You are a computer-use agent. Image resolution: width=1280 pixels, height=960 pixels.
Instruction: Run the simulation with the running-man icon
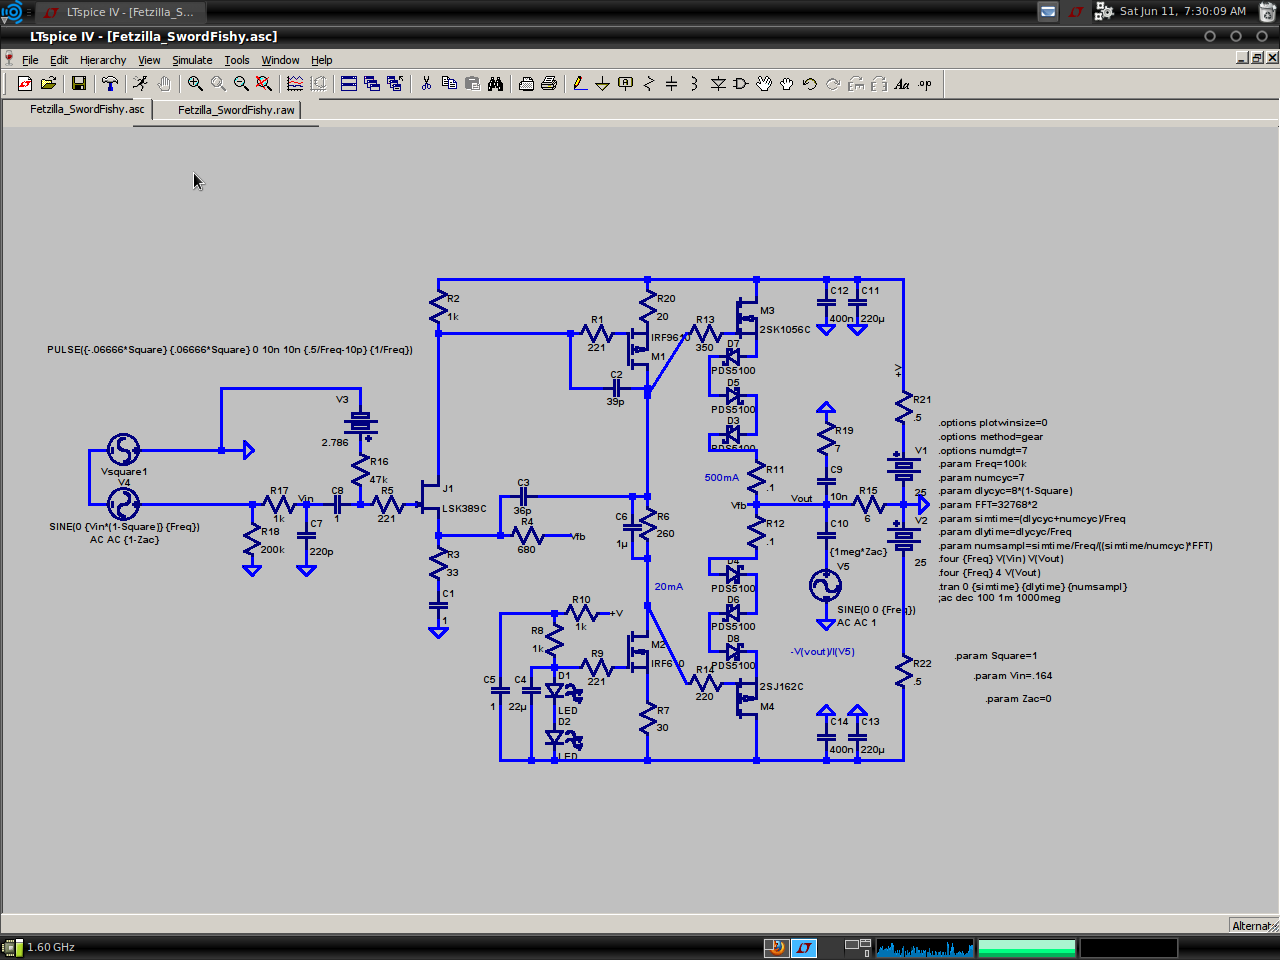click(141, 84)
